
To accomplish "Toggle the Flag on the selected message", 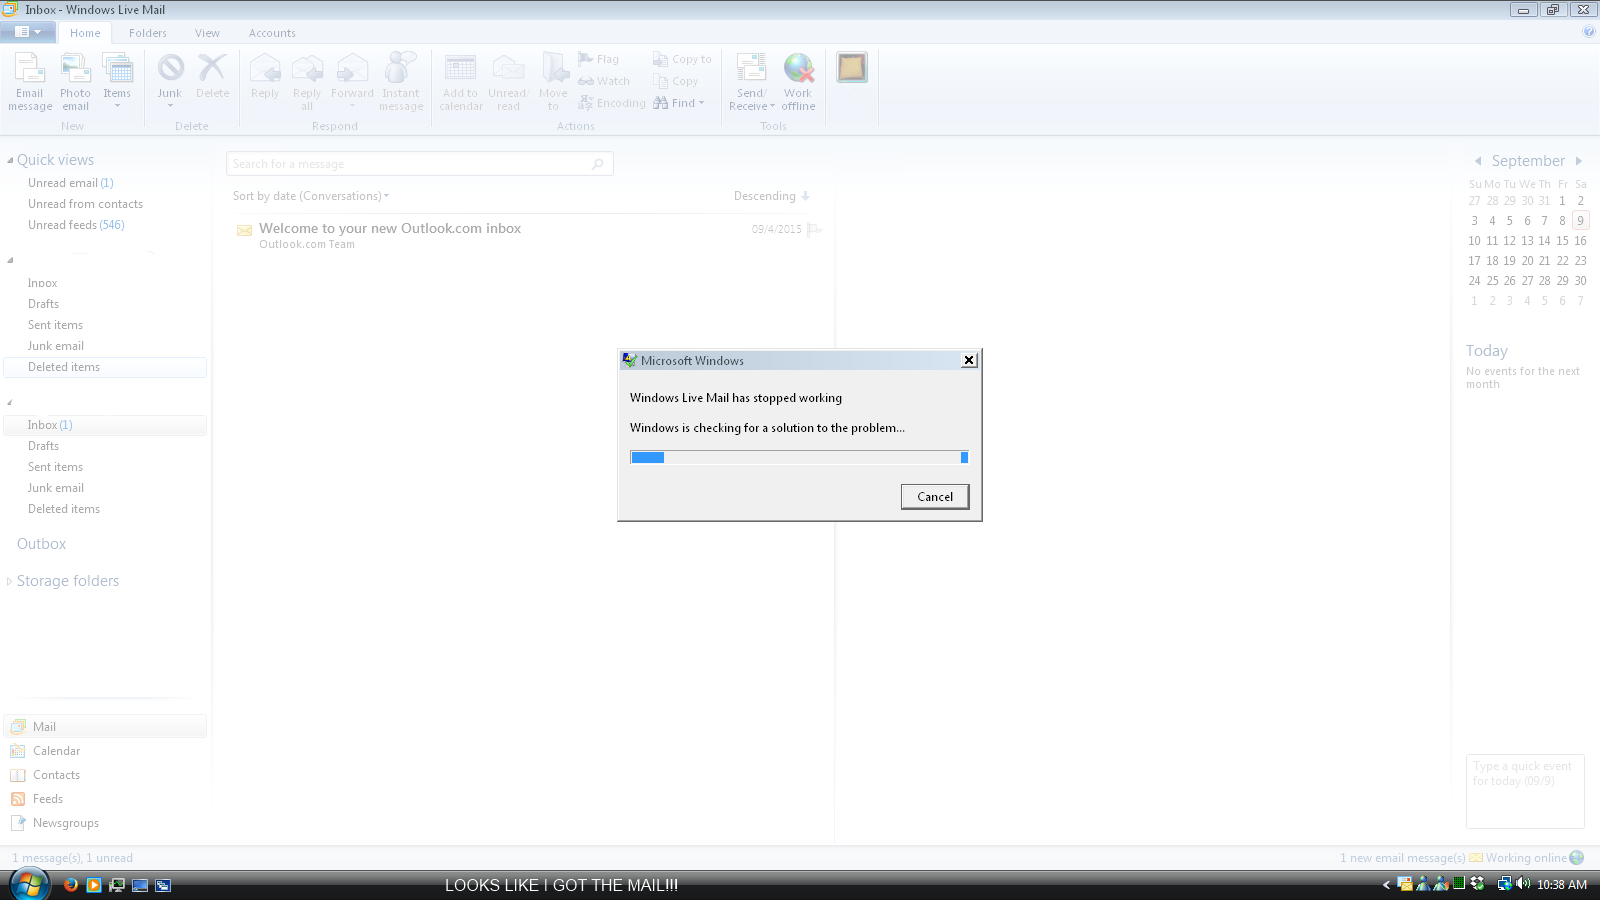I will (599, 59).
